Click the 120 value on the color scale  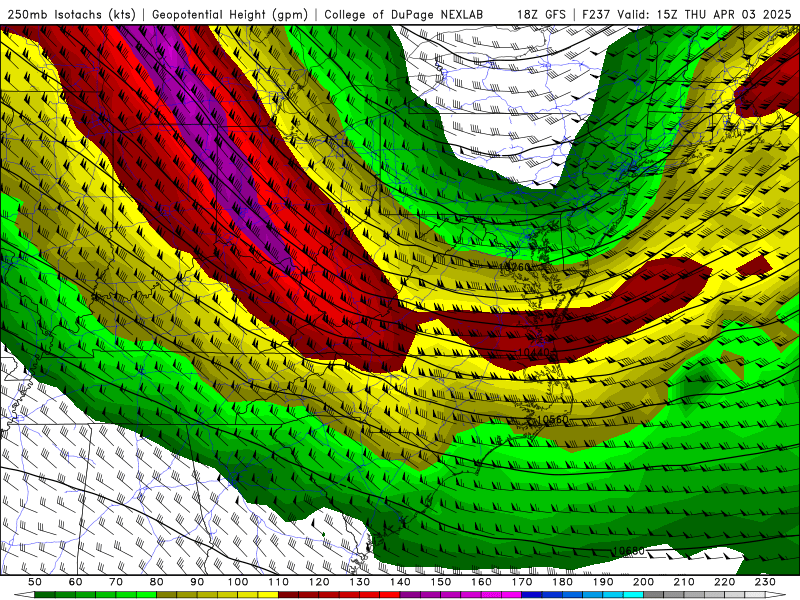pyautogui.click(x=319, y=582)
